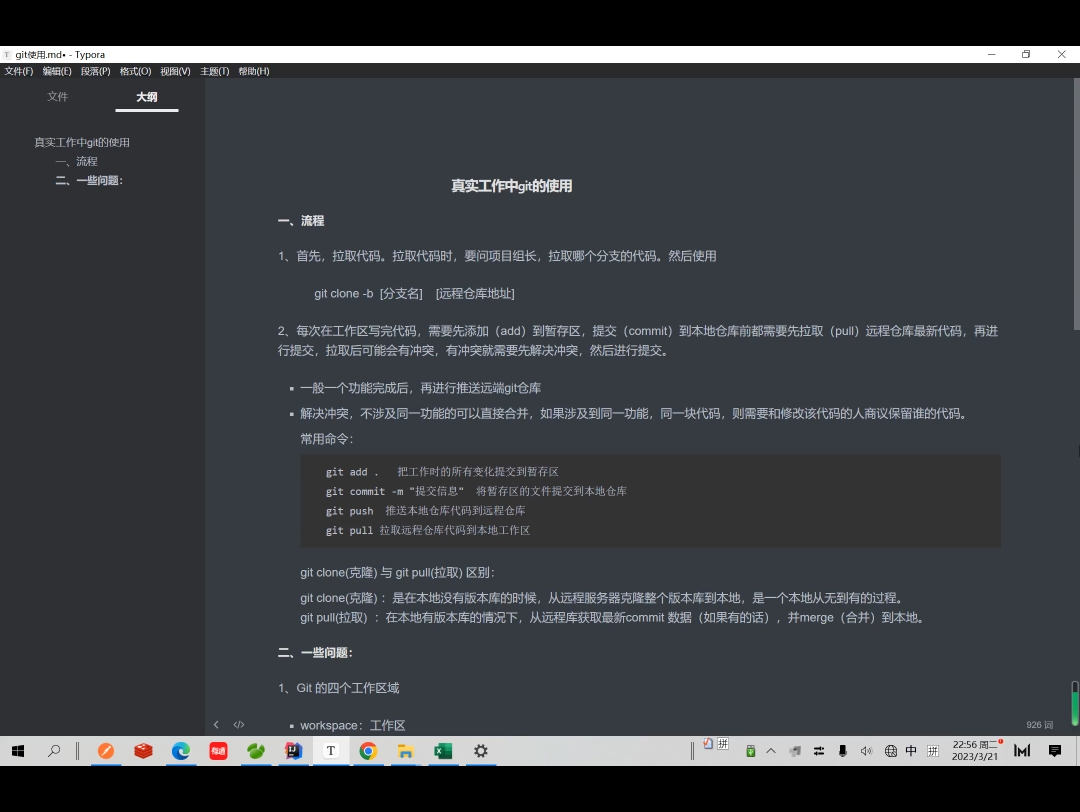
Task: Open the orange Postman-like taskbar app
Action: click(105, 751)
